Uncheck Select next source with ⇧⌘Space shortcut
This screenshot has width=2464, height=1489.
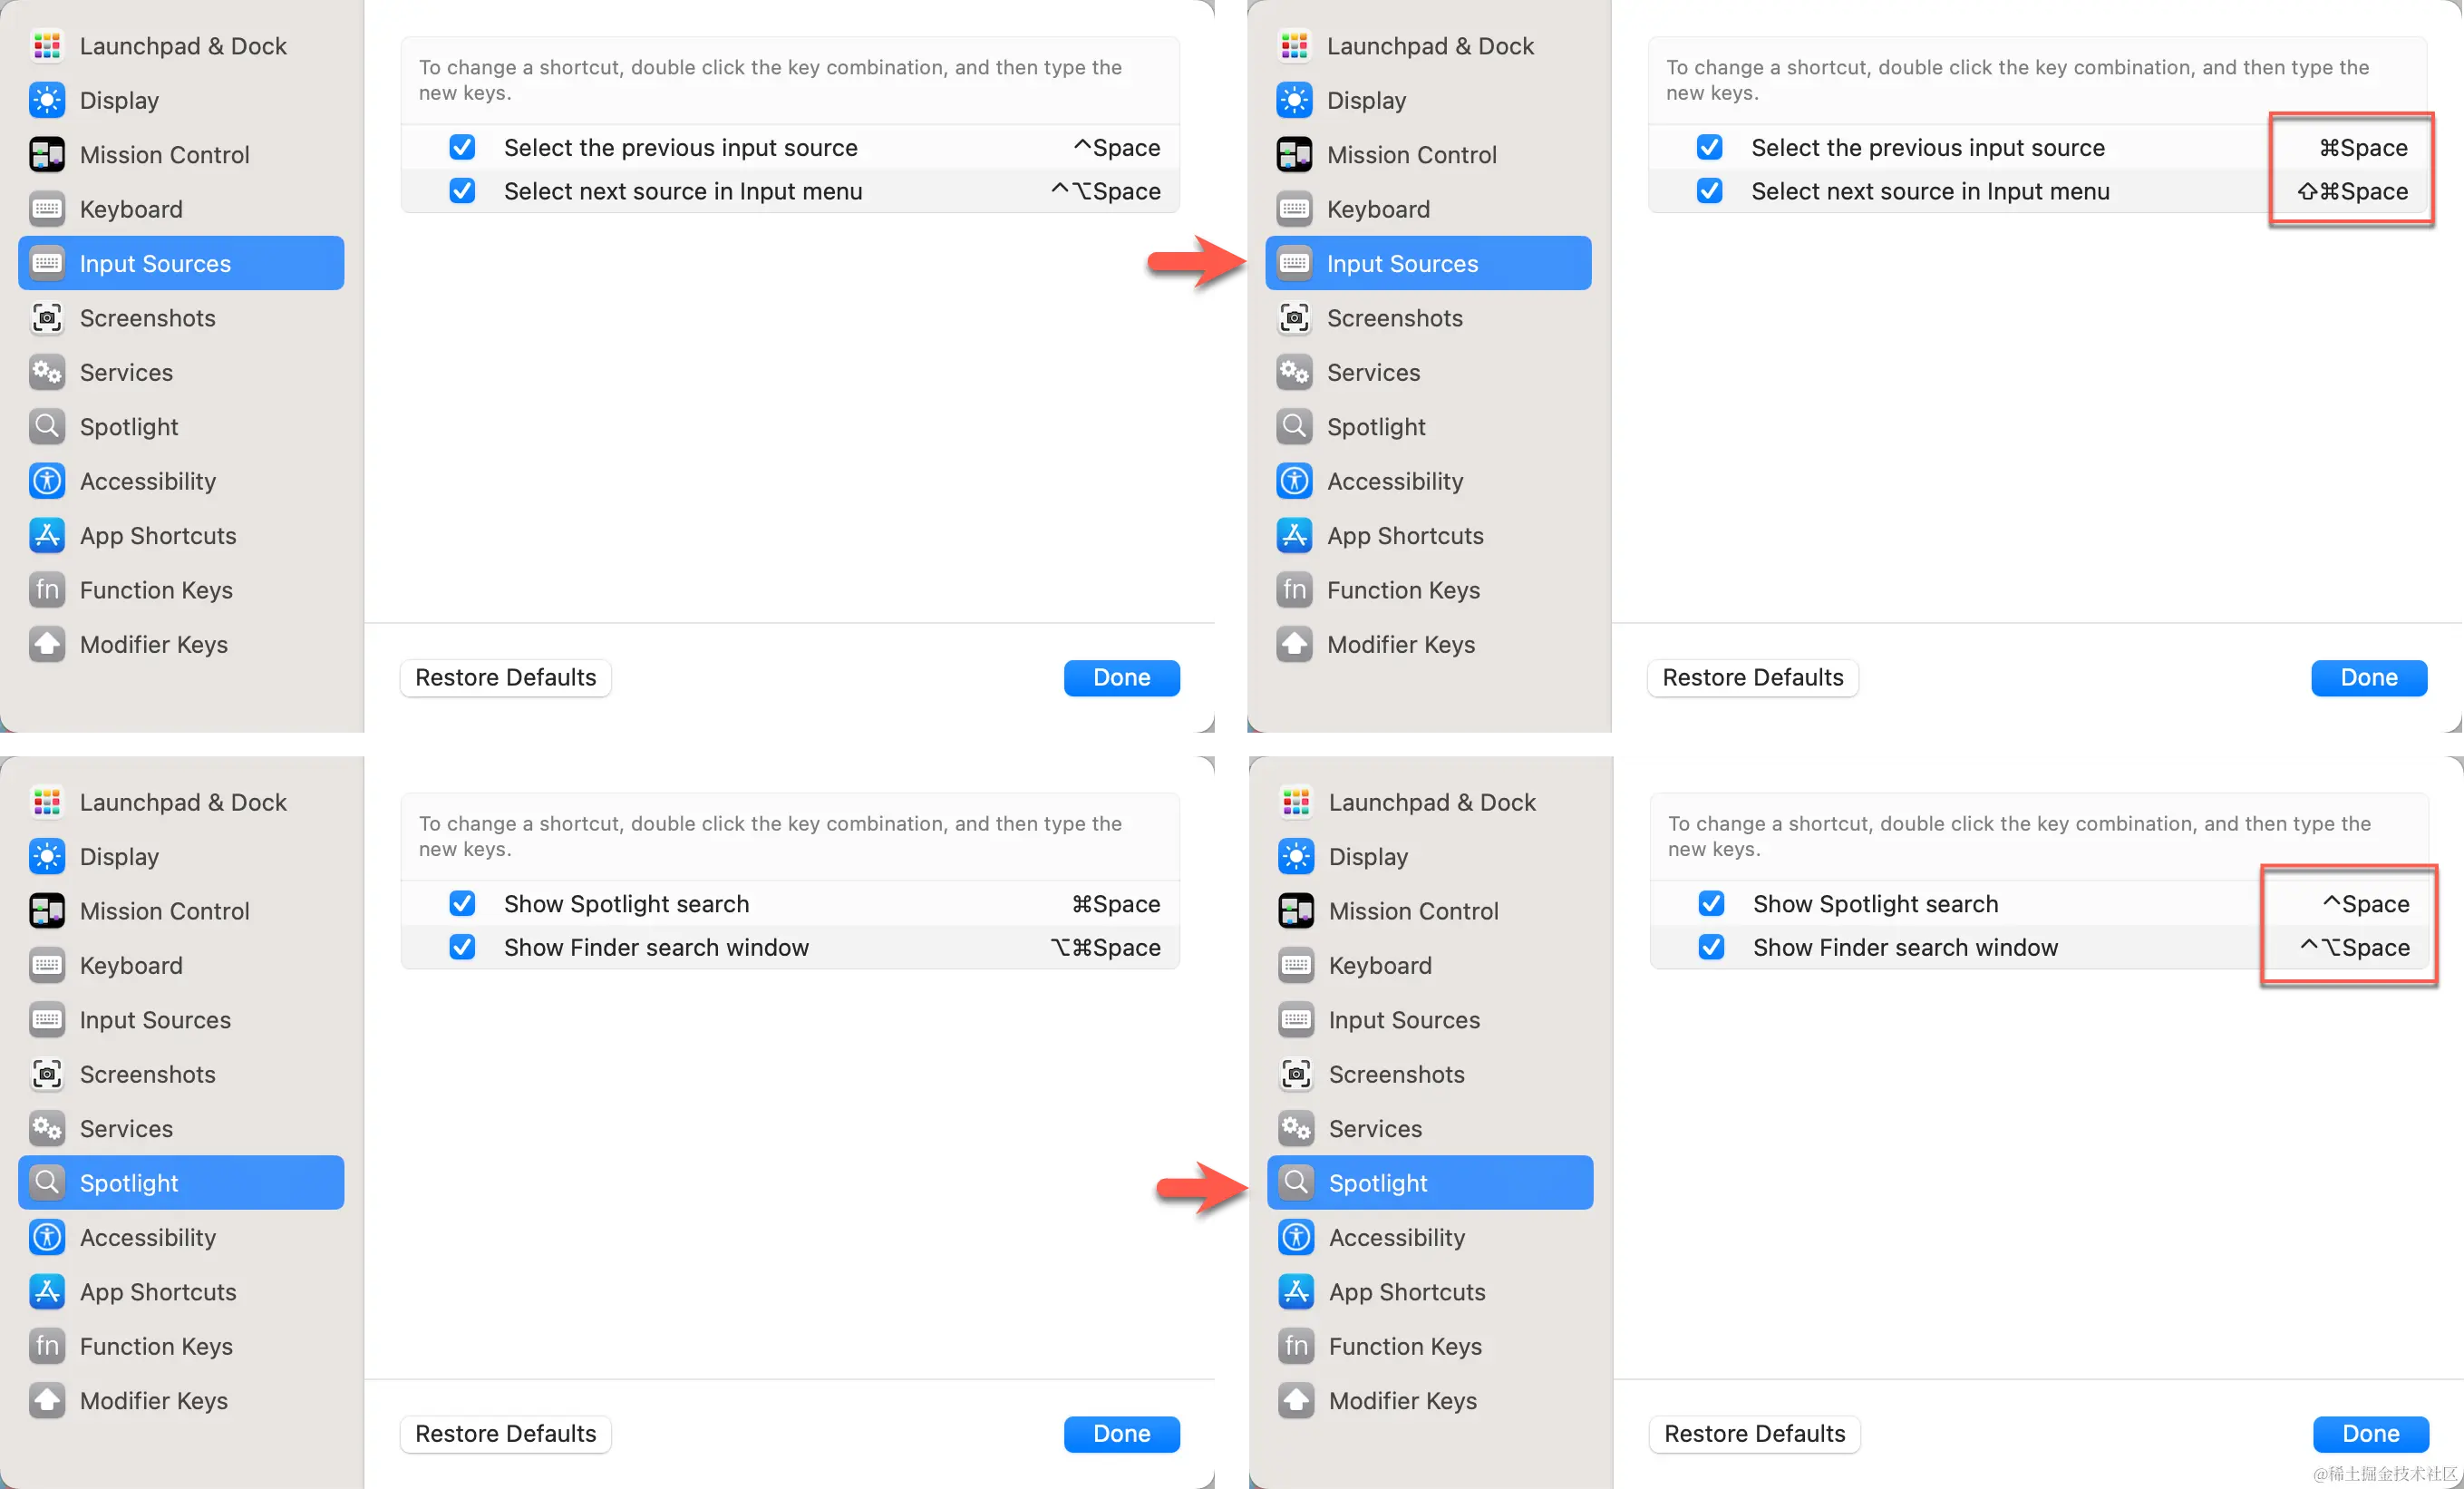(1709, 191)
